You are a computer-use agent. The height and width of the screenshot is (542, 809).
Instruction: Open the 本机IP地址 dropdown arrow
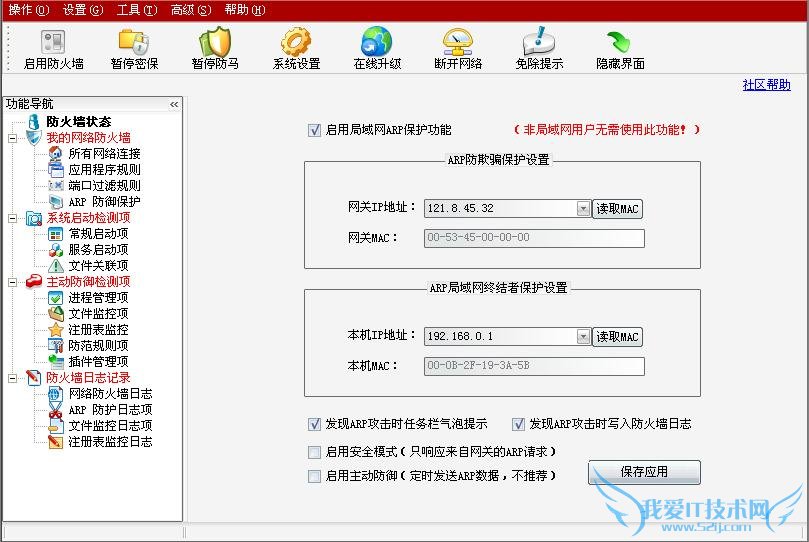point(583,336)
